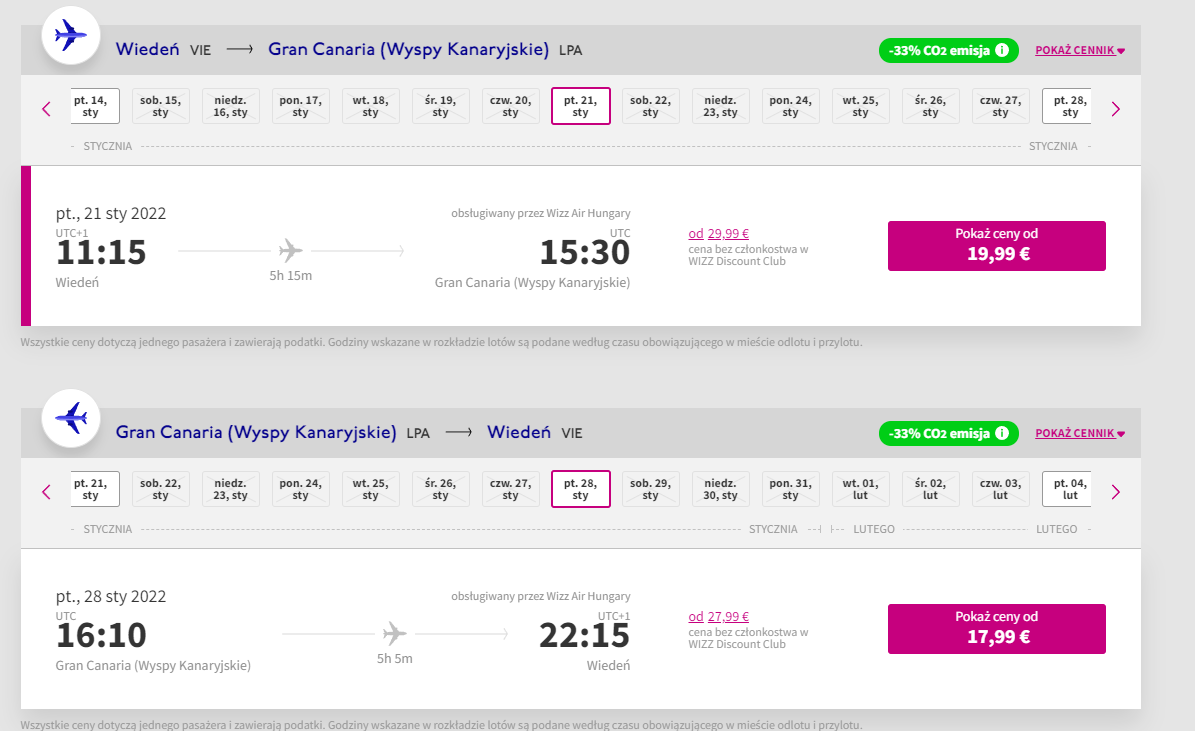
Task: Select outbound date sob. 22, sty
Action: coord(651,106)
